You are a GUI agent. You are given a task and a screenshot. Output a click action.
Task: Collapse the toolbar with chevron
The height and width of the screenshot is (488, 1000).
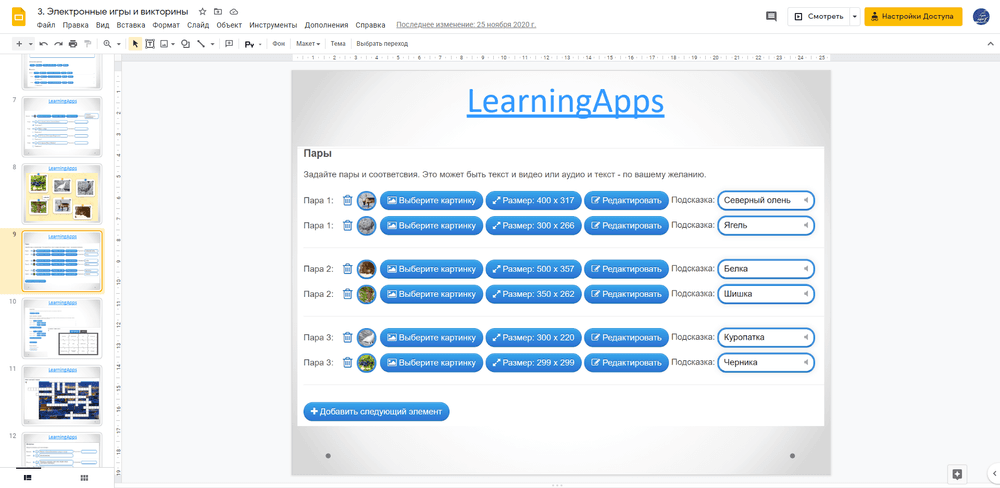click(x=990, y=44)
